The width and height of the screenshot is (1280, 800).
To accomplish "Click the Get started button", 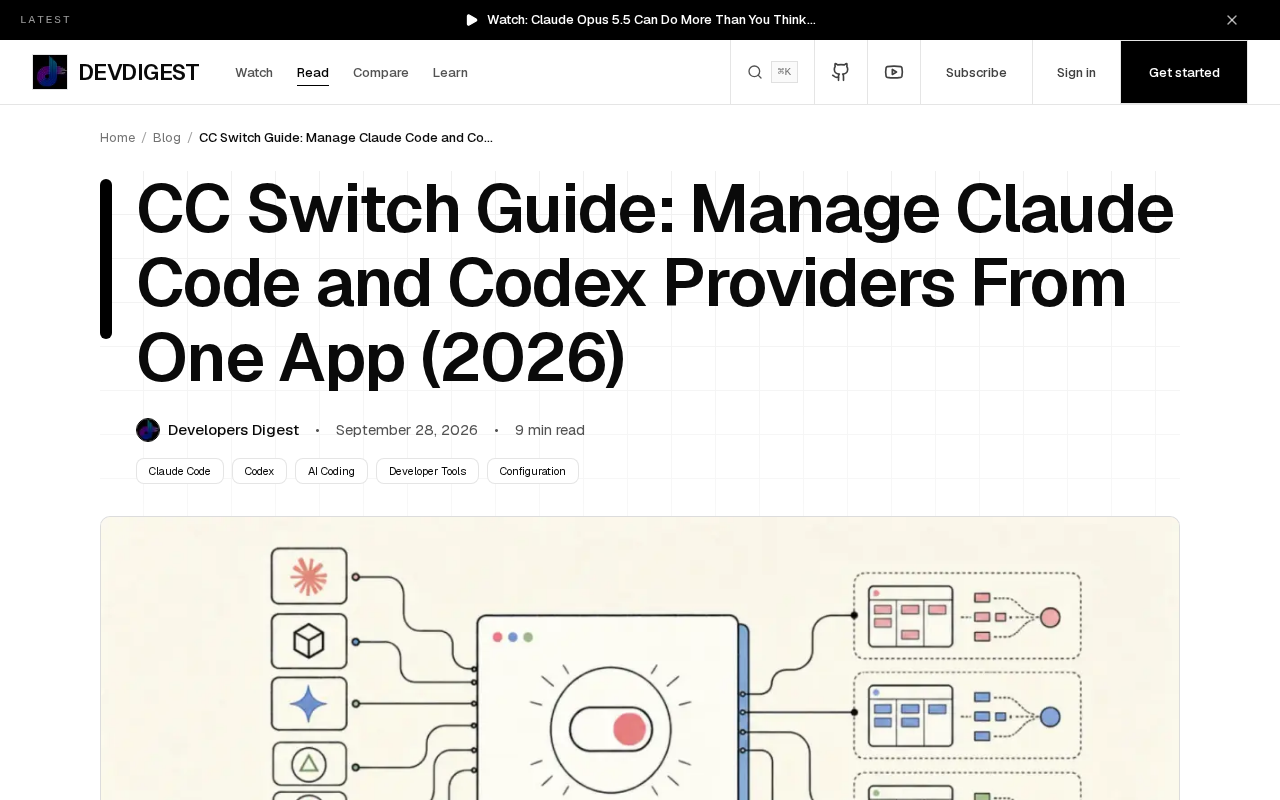I will pos(1184,72).
